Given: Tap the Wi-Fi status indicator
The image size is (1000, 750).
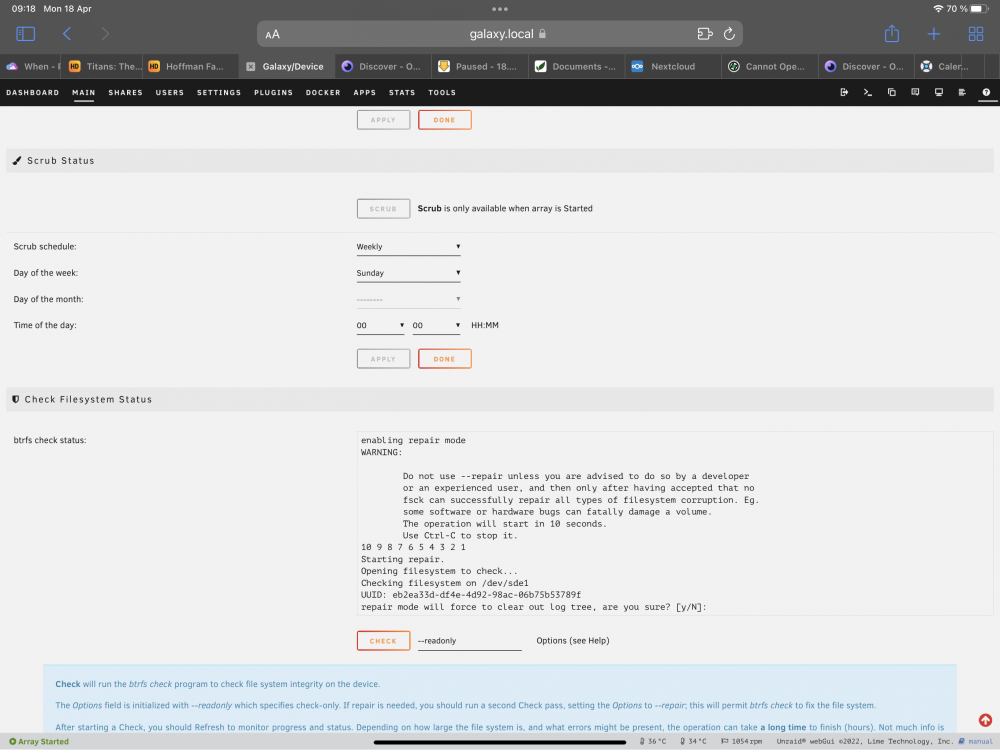Looking at the screenshot, I should pyautogui.click(x=938, y=9).
